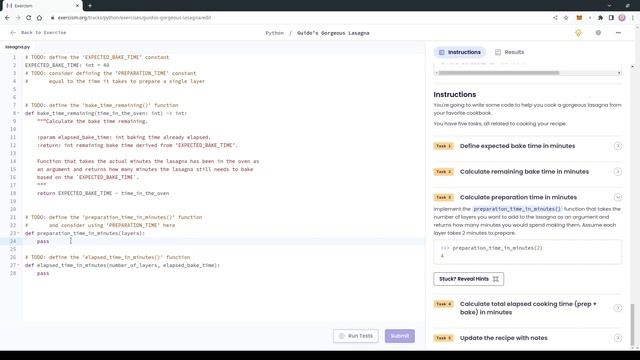
Task: Fold the elapsed_time_in_minutes function at line 27
Action: [19, 265]
